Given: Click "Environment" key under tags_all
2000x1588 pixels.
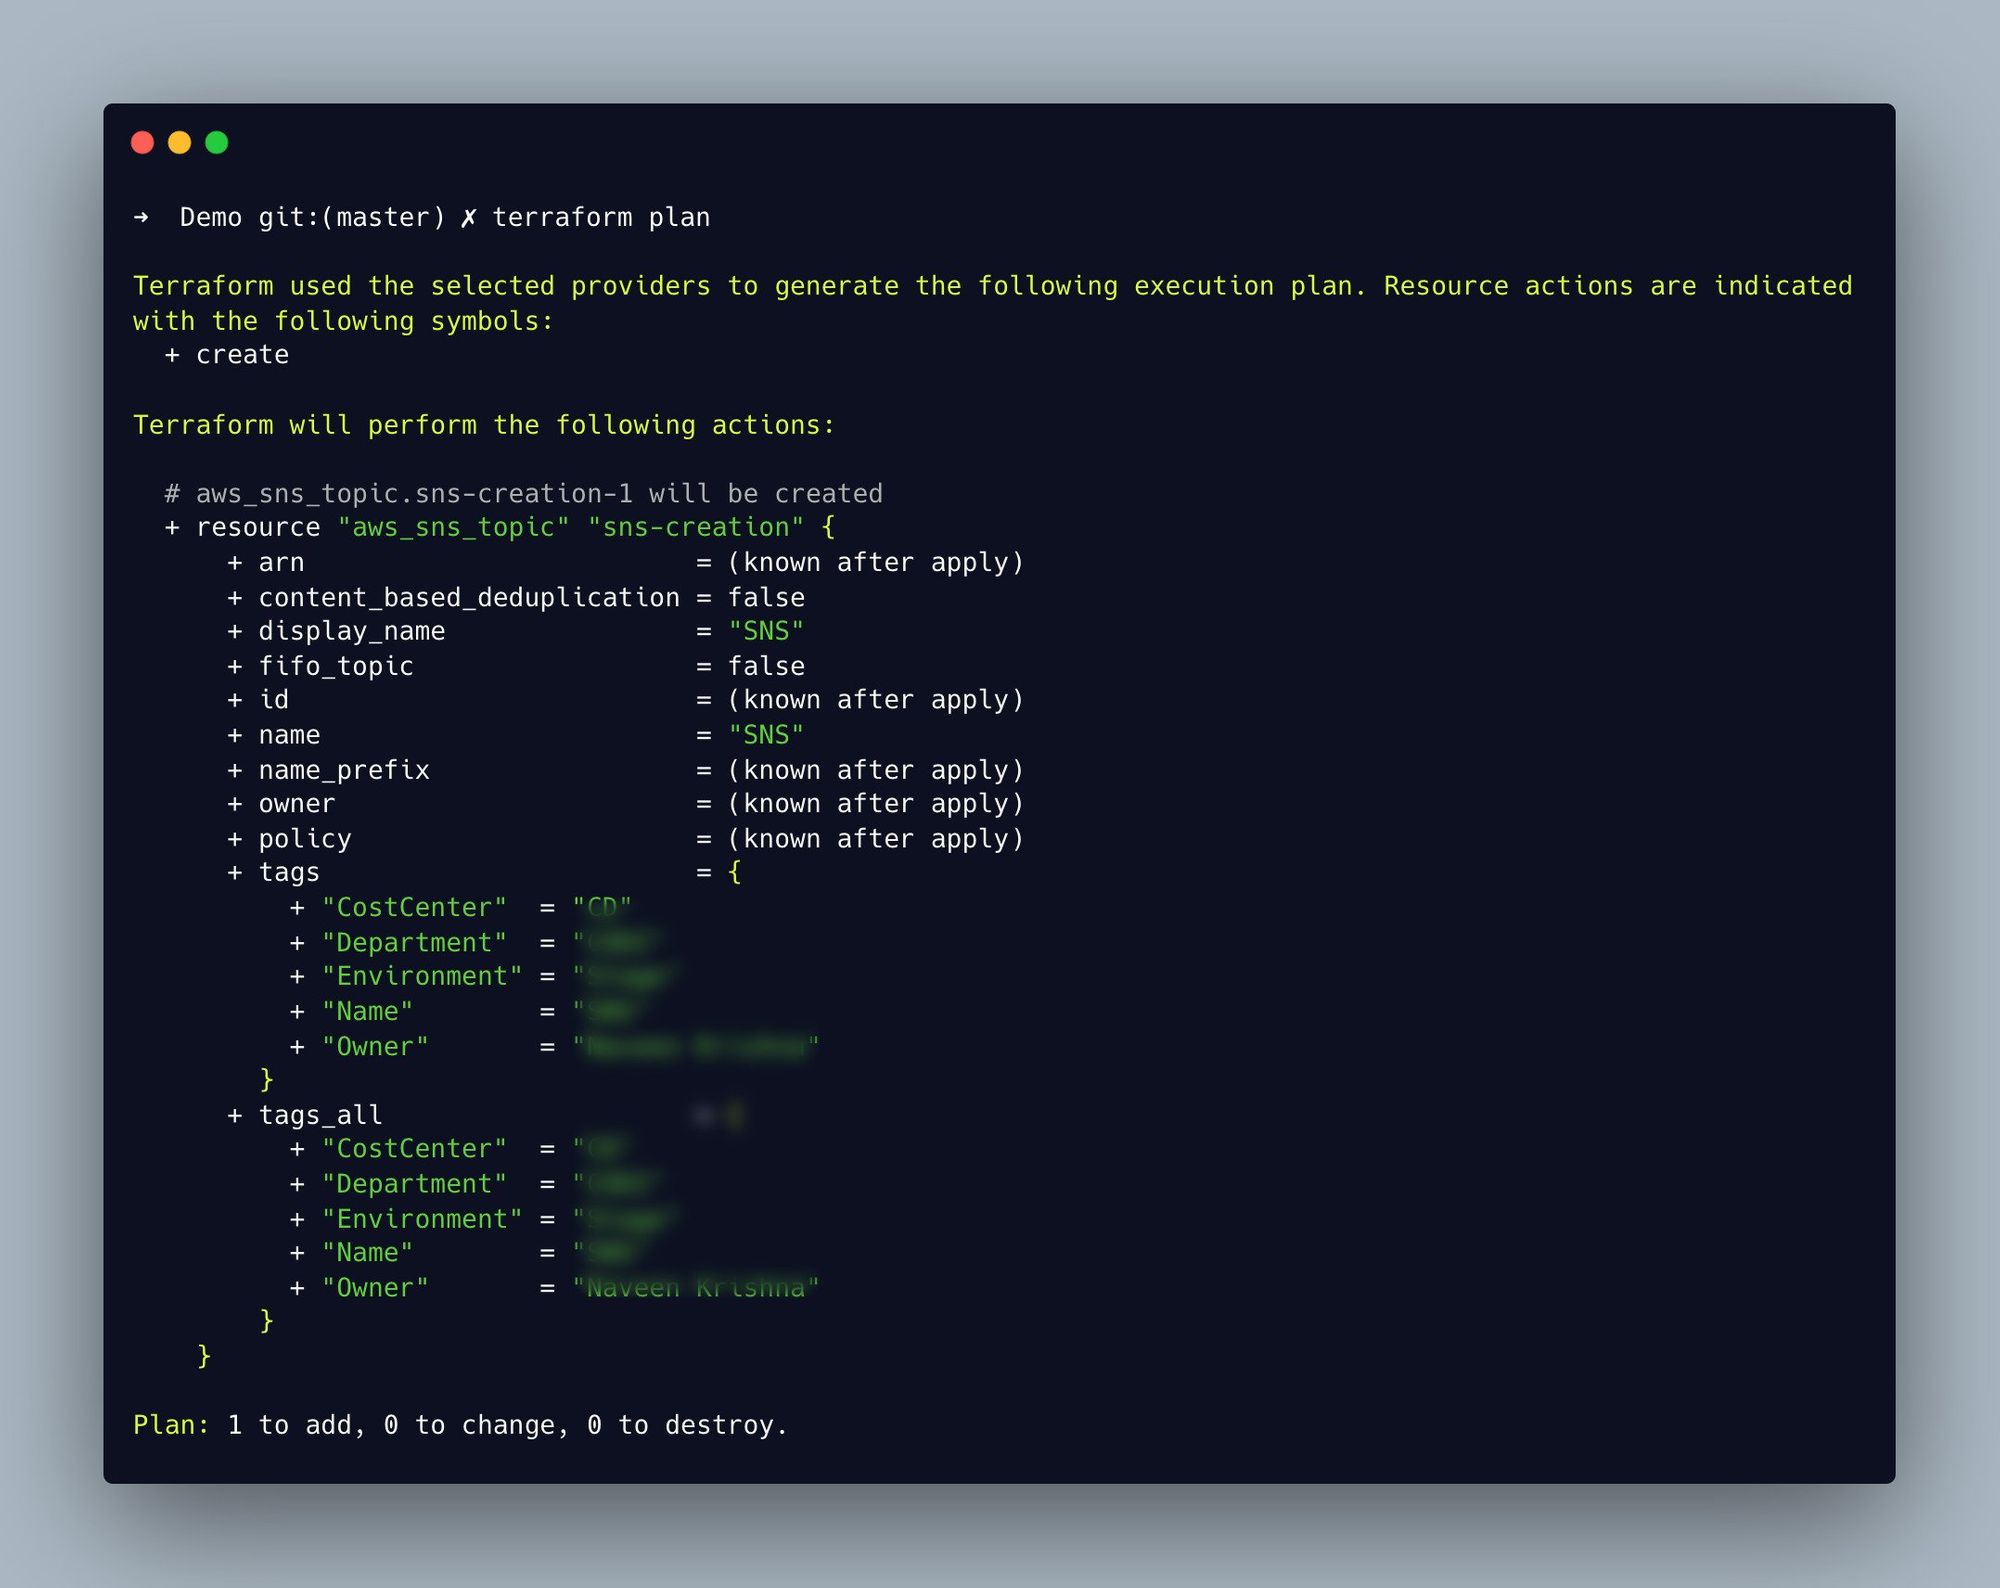Looking at the screenshot, I should pyautogui.click(x=422, y=1219).
